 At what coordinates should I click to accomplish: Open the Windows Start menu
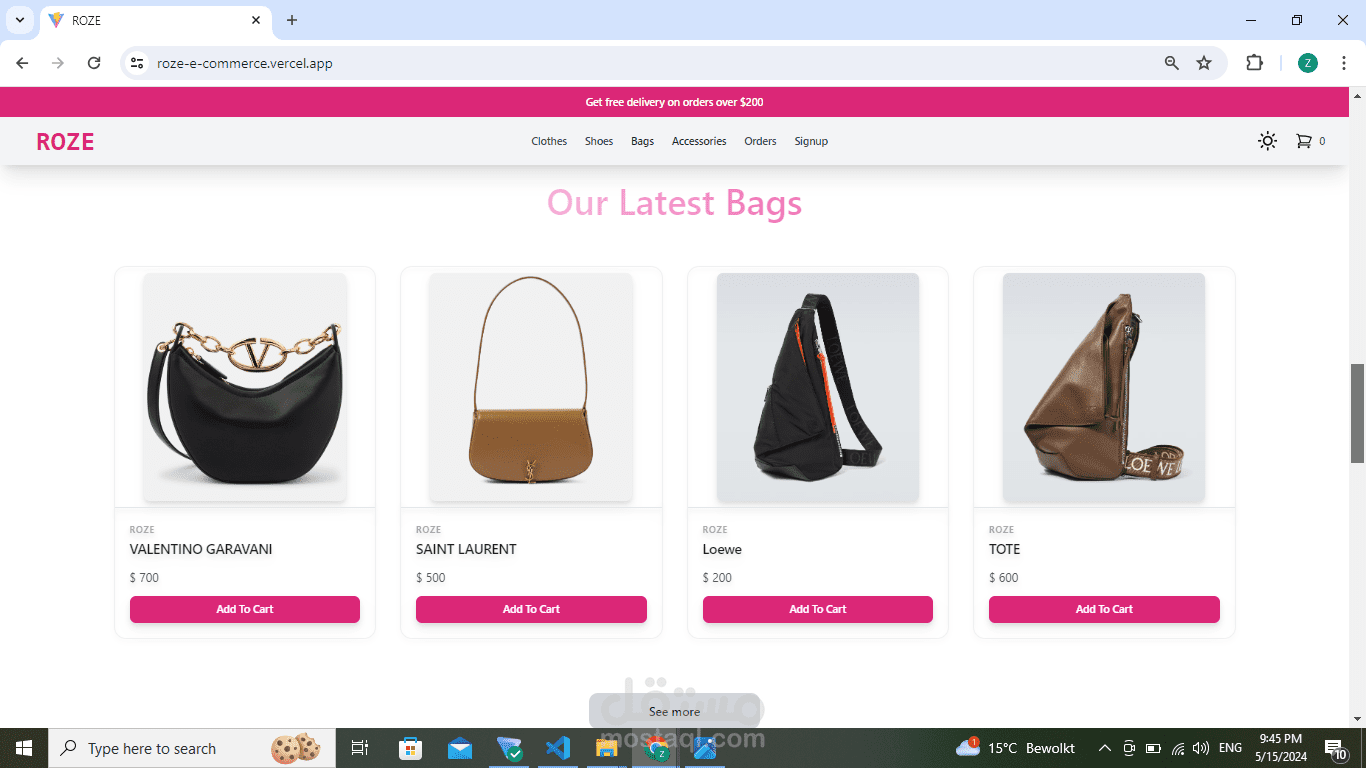[24, 748]
